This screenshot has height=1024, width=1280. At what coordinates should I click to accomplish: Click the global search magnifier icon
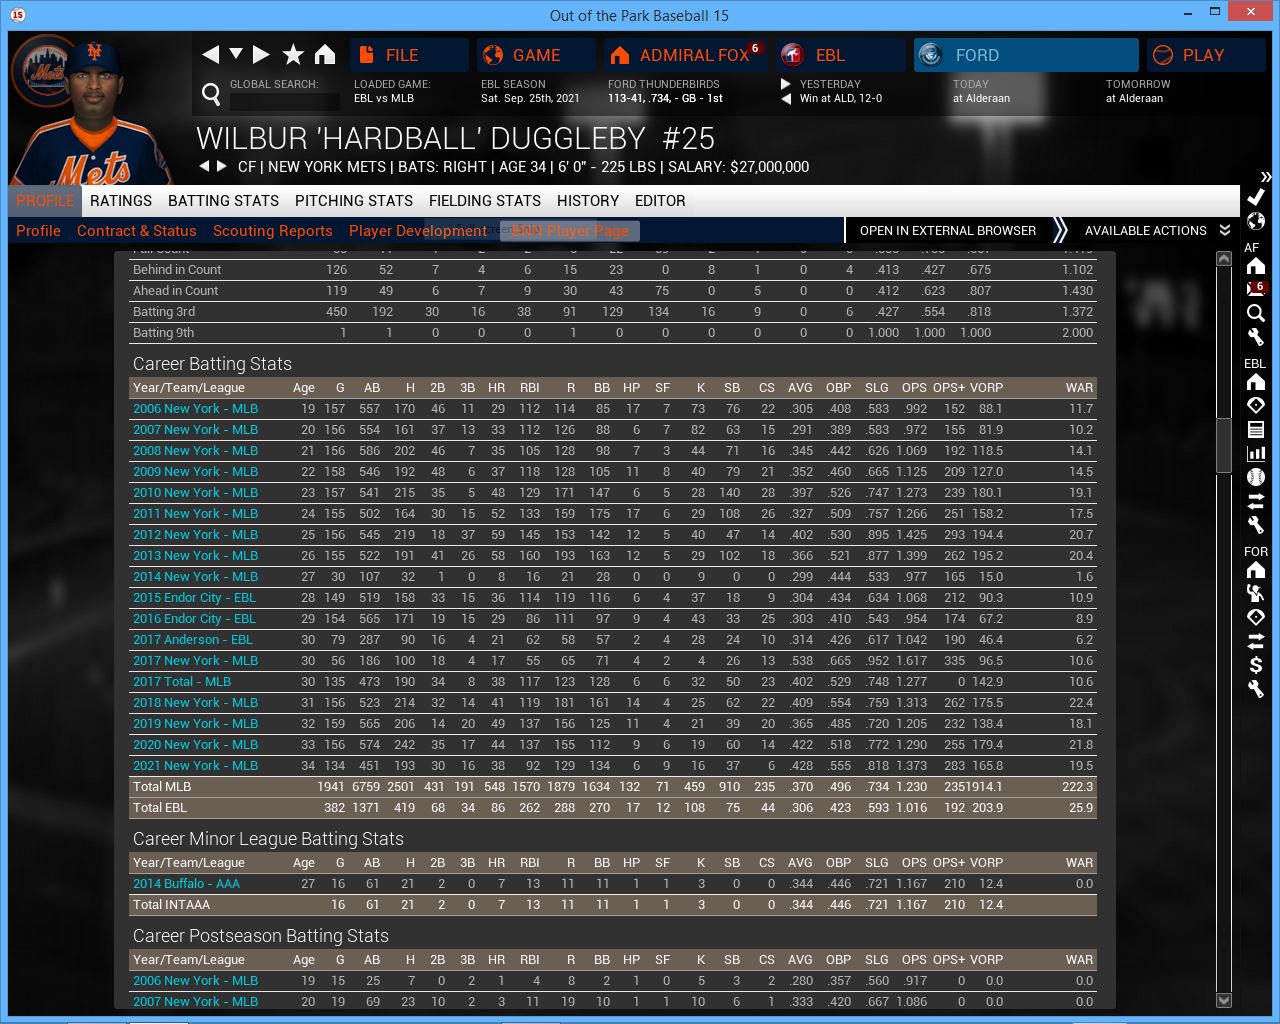click(211, 94)
